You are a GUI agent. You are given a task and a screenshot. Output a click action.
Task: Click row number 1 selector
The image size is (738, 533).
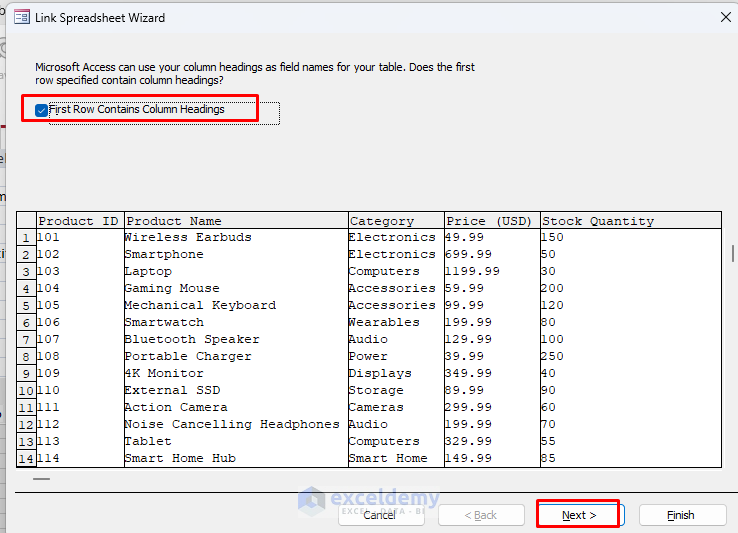pos(26,238)
